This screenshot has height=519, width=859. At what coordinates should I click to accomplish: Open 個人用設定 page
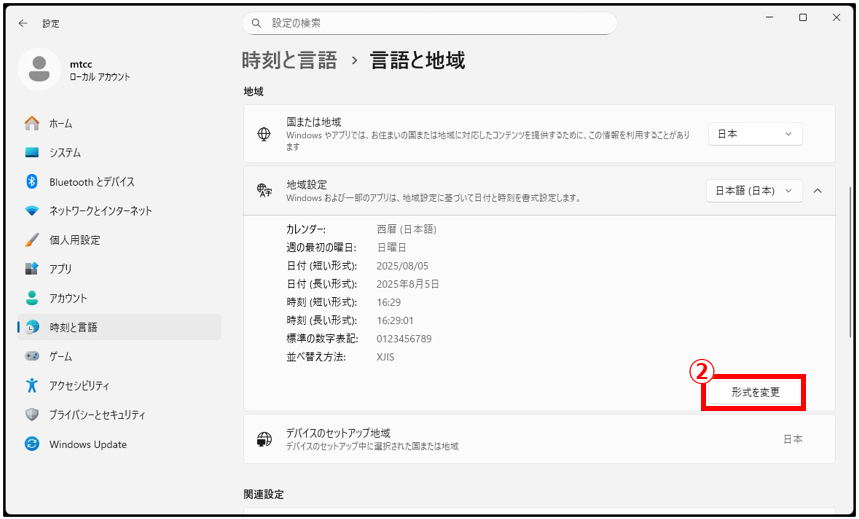(119, 239)
